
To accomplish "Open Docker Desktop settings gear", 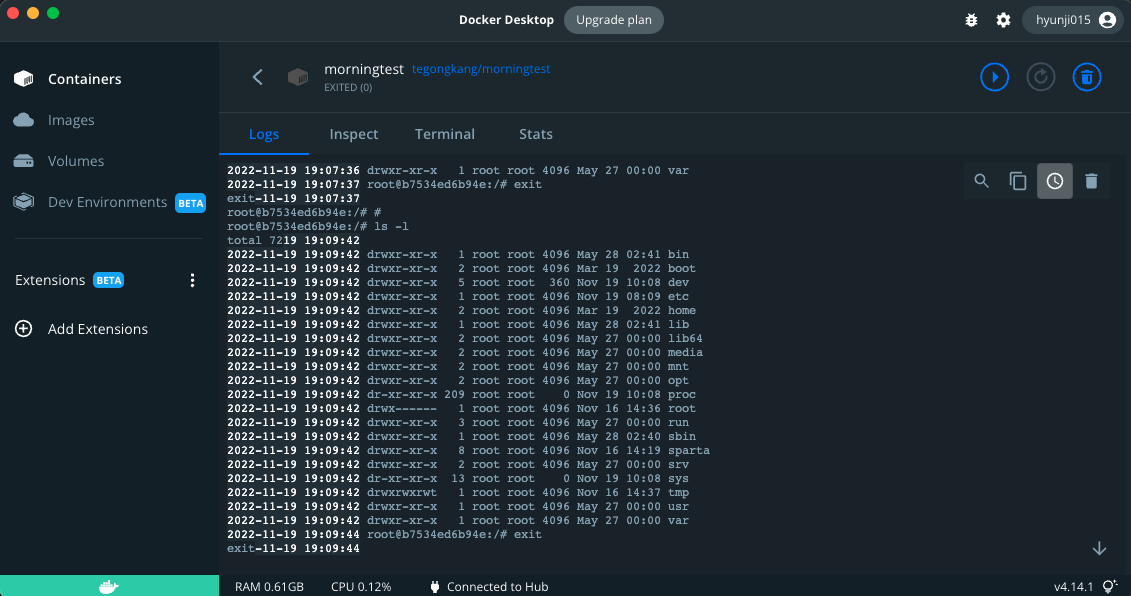I will (1003, 20).
